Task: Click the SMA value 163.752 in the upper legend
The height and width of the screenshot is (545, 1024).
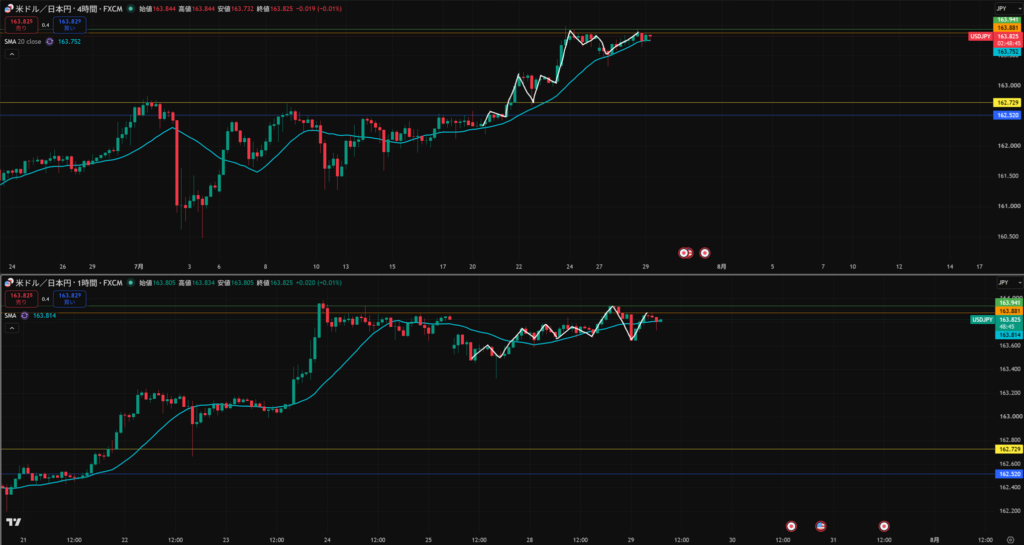Action: (69, 41)
